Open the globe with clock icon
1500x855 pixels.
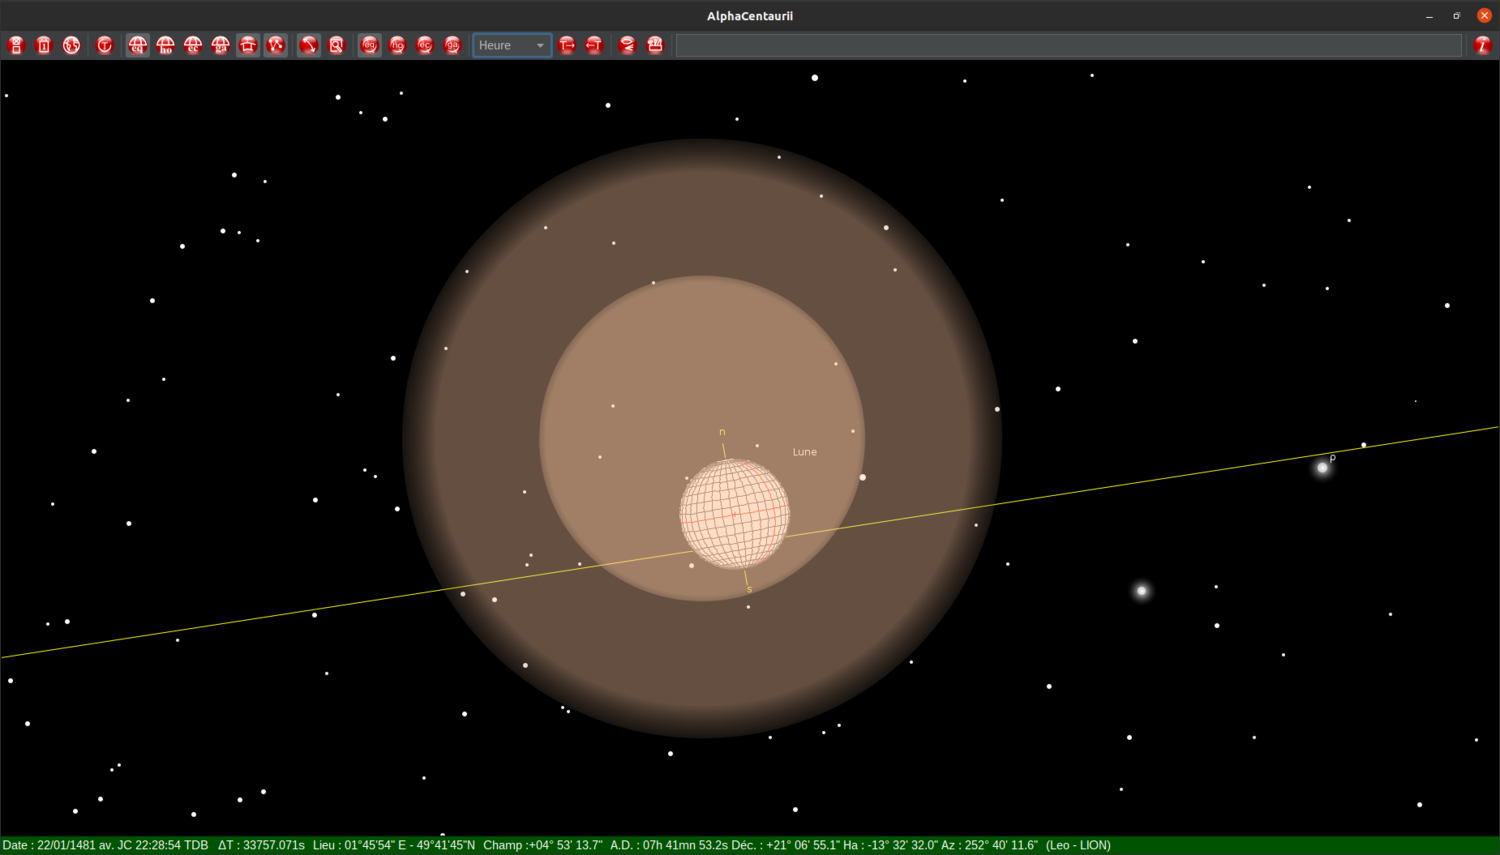71,44
